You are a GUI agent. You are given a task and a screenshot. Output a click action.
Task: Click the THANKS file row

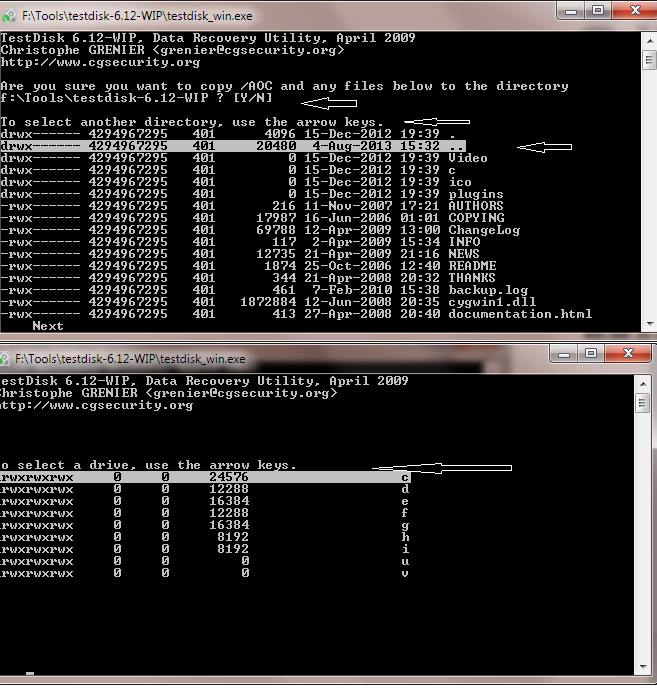point(248,278)
